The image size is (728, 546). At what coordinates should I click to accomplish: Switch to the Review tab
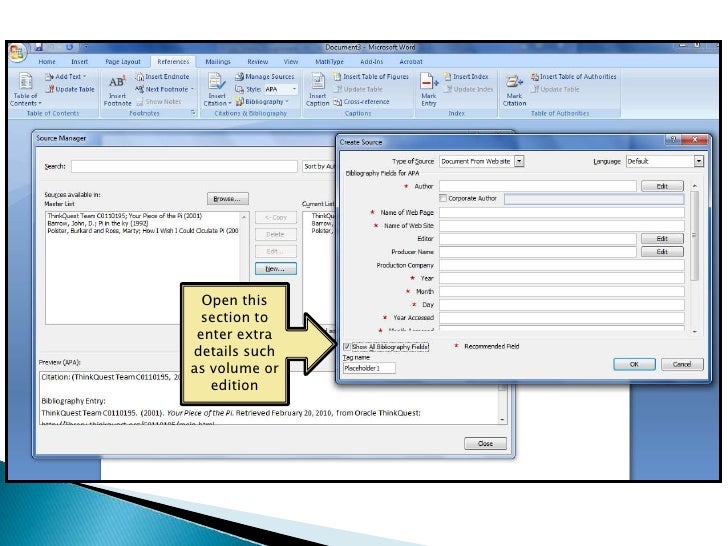258,62
